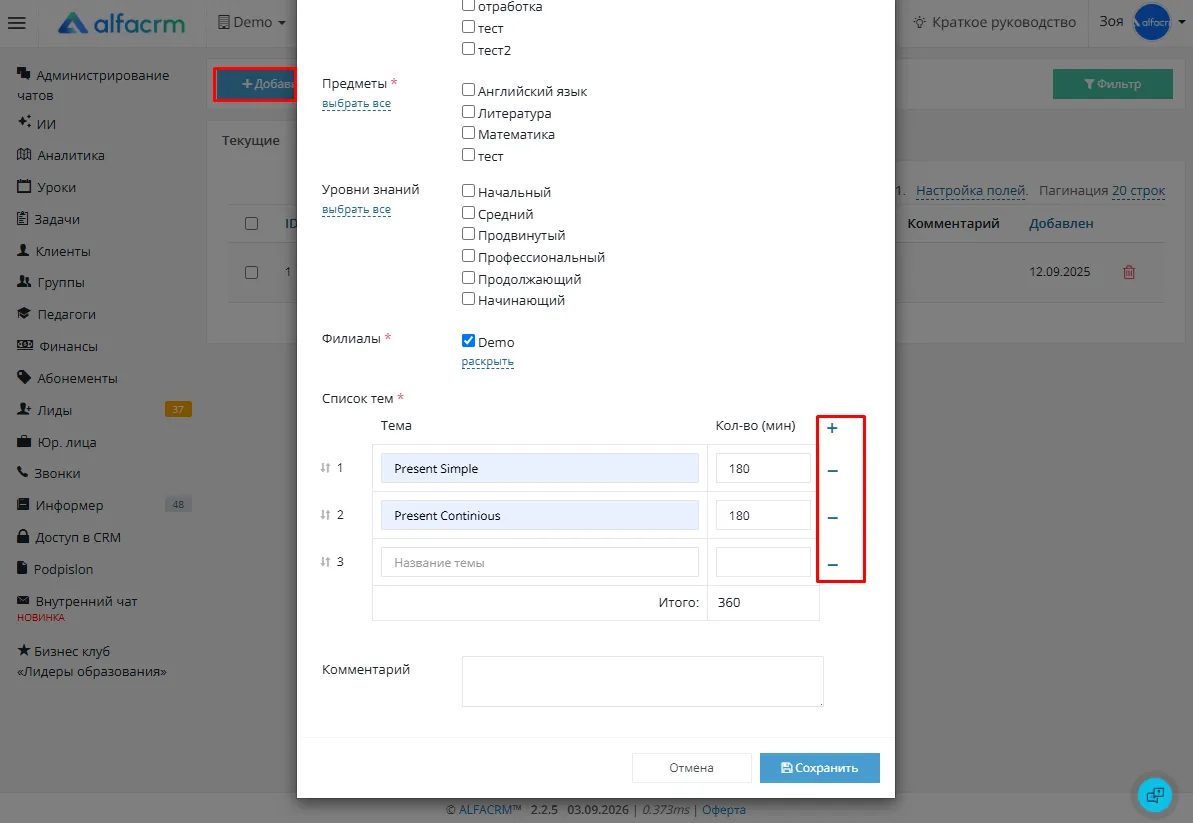1193x823 pixels.
Task: Edit the Present Simple topic name field
Action: coord(539,469)
